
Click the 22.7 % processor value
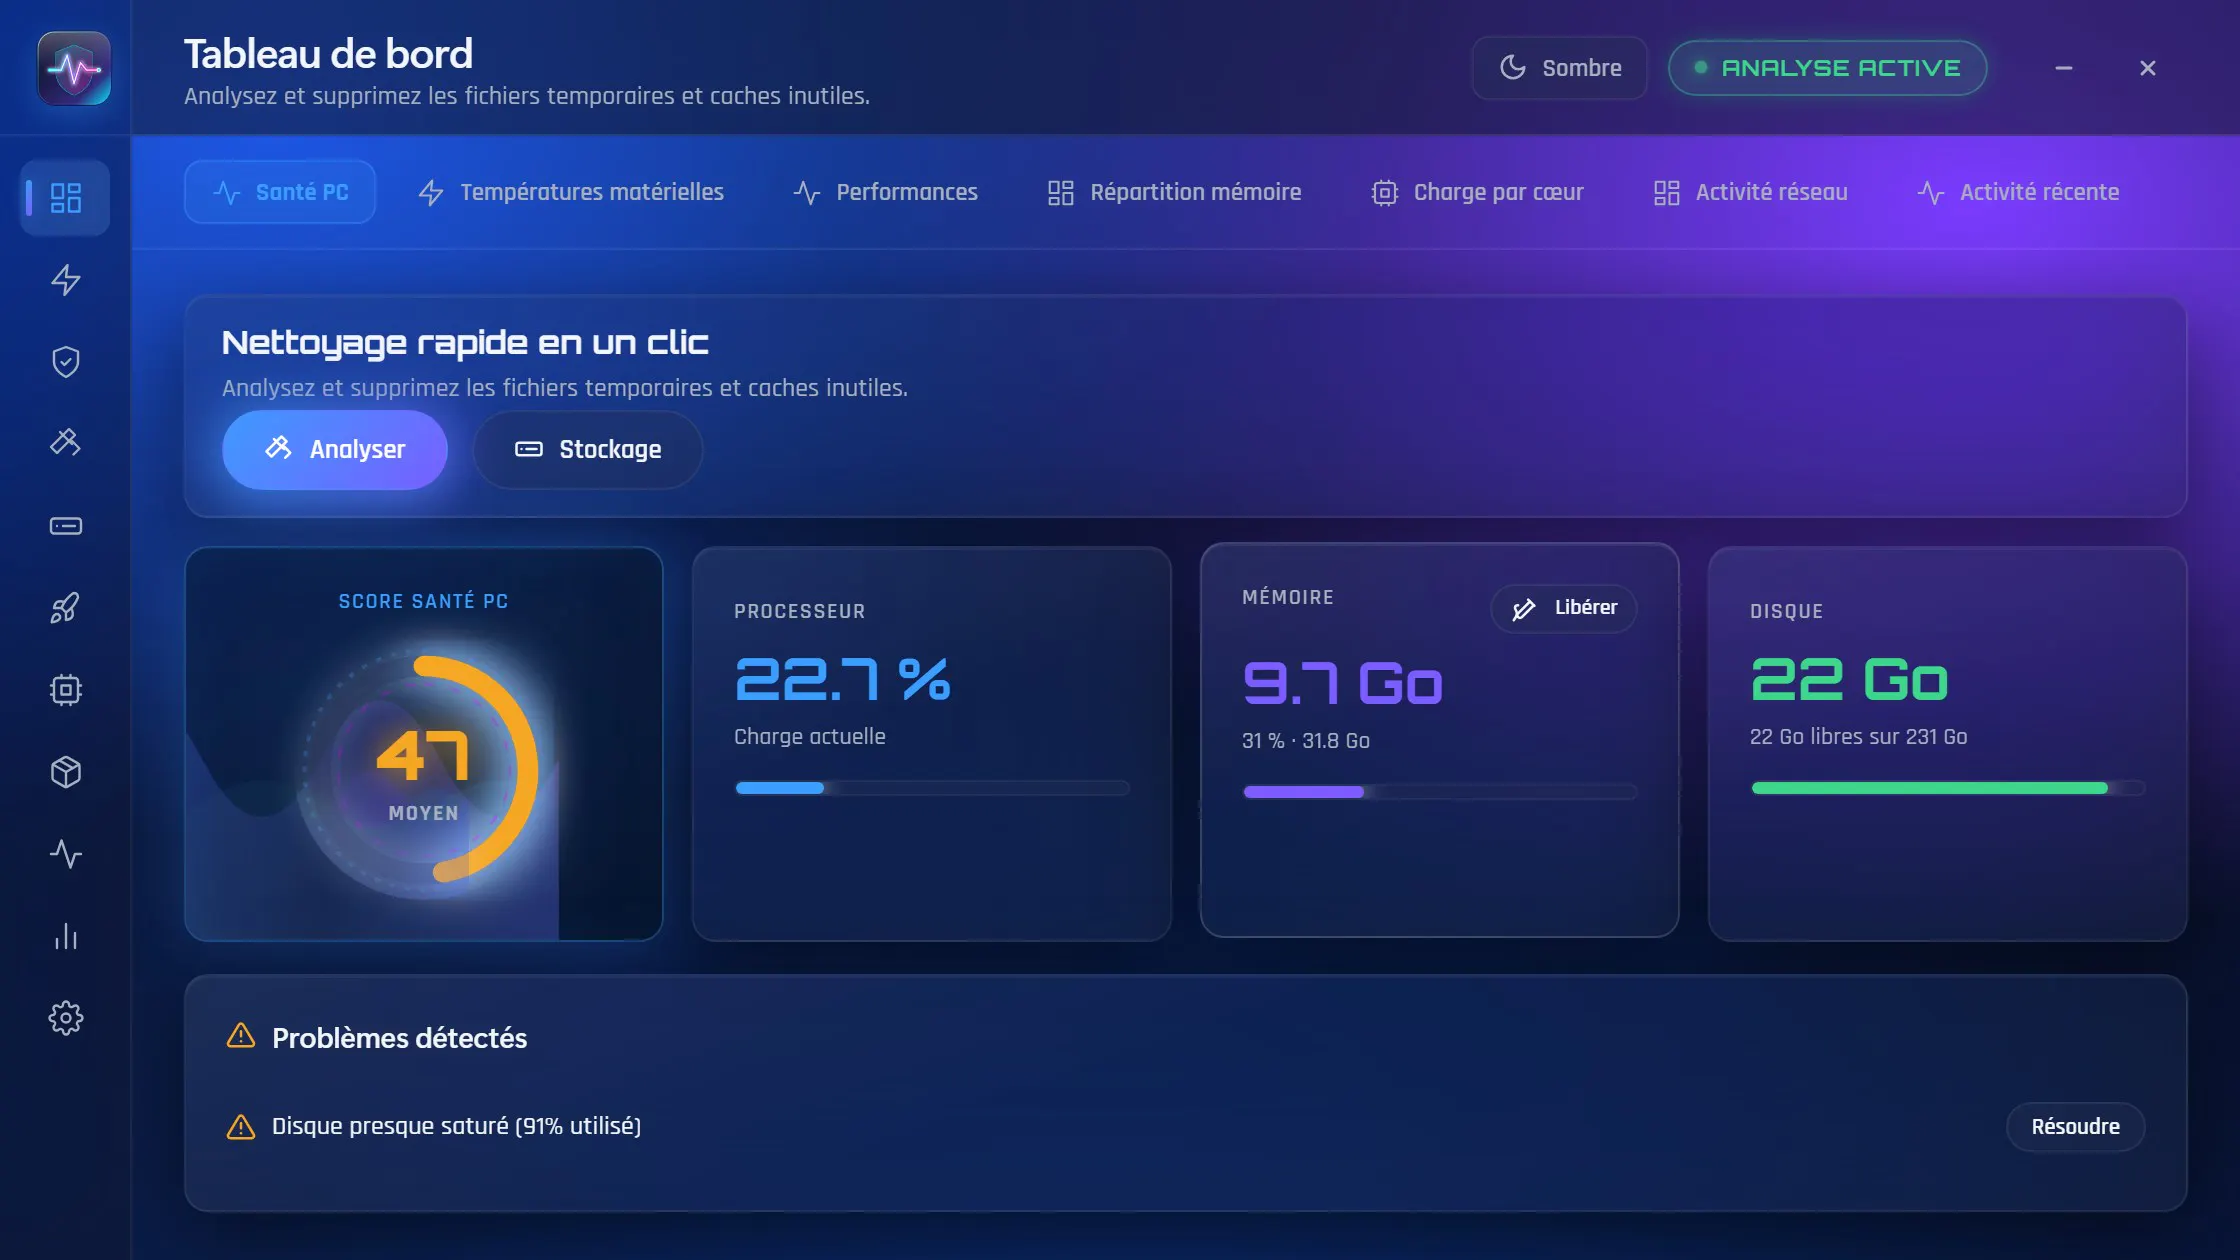842,680
